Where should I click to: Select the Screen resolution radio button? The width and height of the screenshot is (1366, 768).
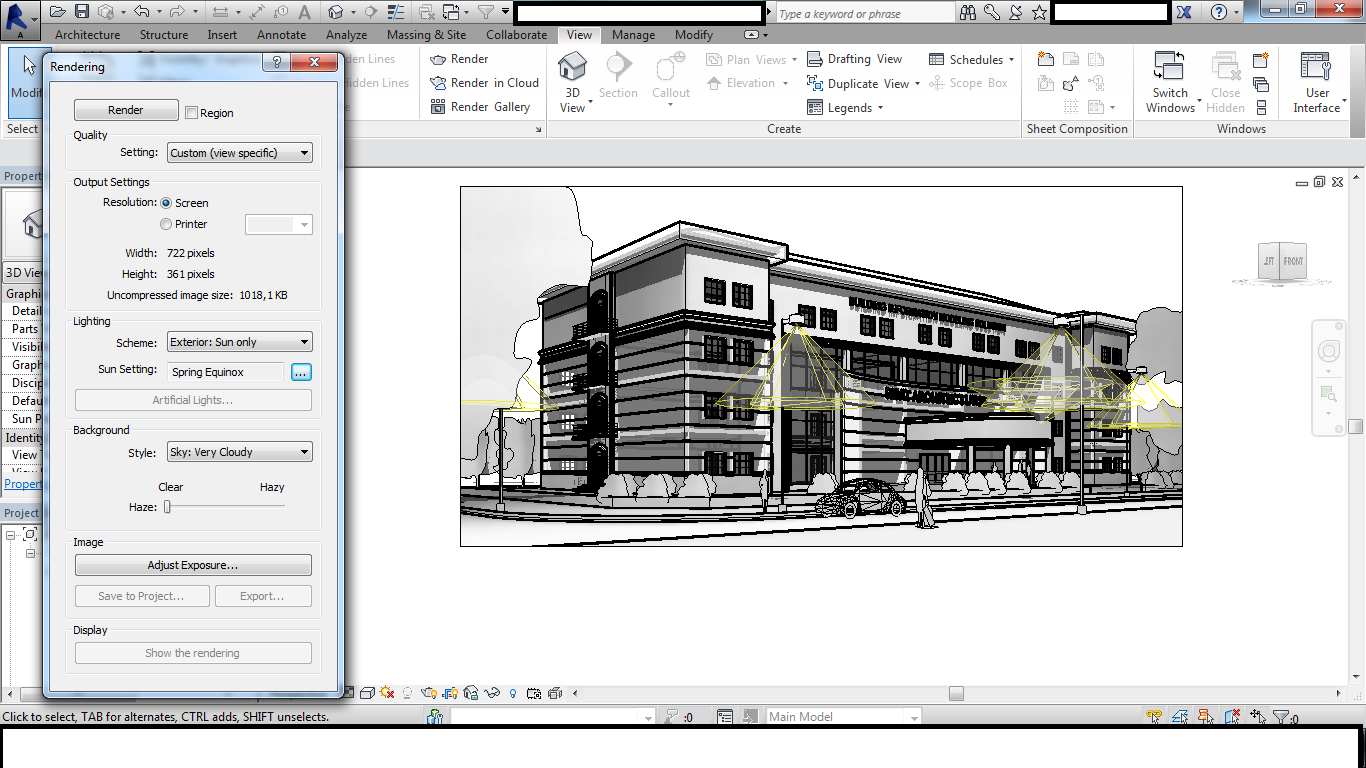(166, 203)
